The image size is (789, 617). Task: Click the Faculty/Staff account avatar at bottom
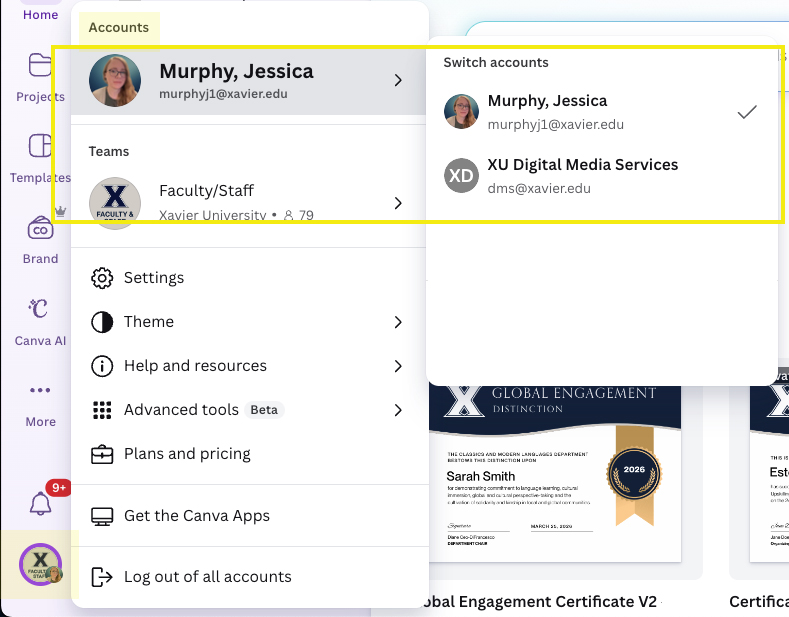pyautogui.click(x=41, y=564)
